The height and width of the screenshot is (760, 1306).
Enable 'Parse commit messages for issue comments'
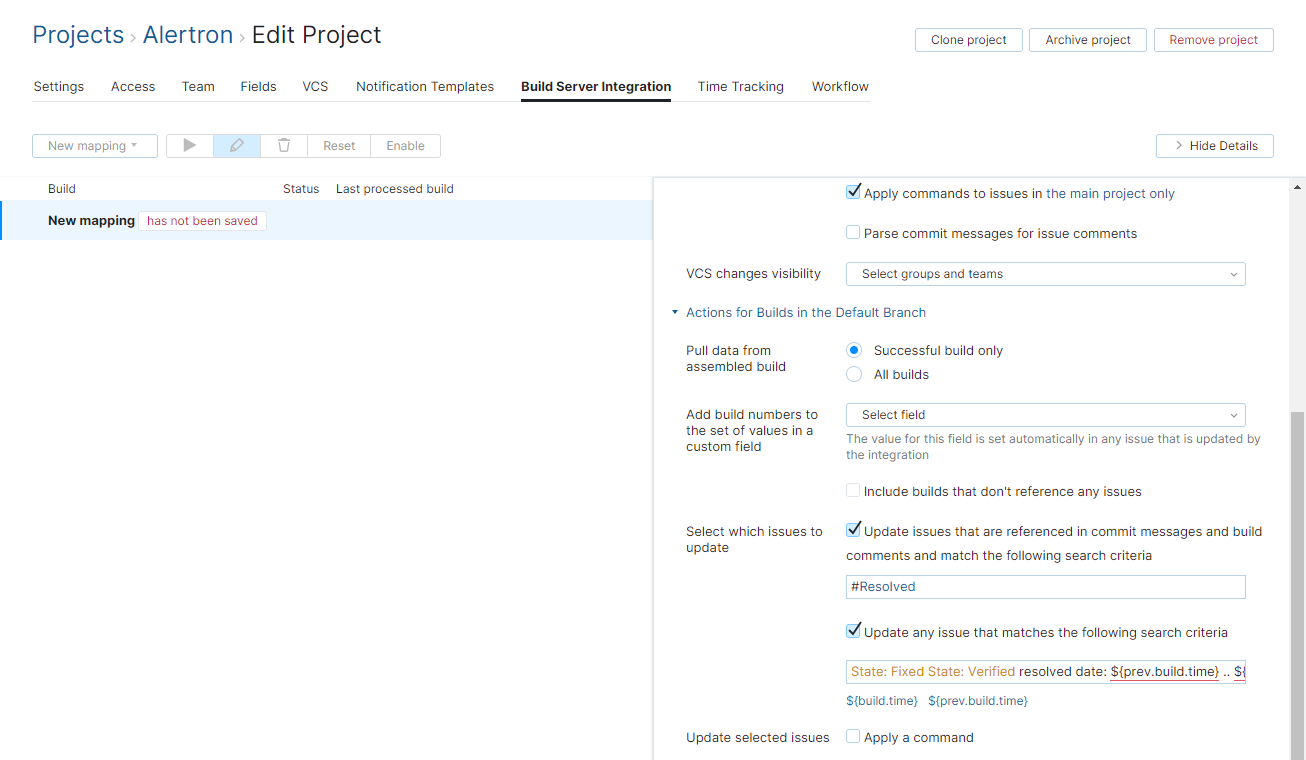point(853,233)
